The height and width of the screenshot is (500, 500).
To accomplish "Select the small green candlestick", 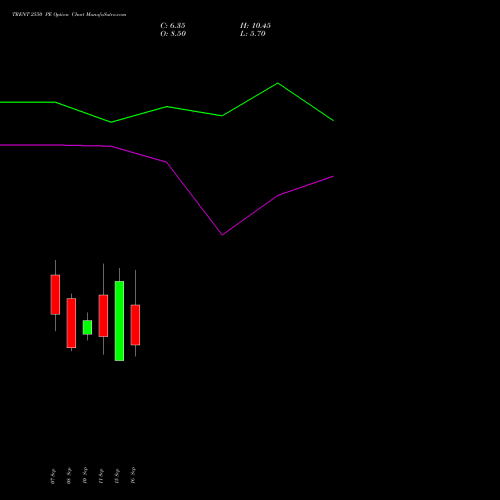I will 87,327.
